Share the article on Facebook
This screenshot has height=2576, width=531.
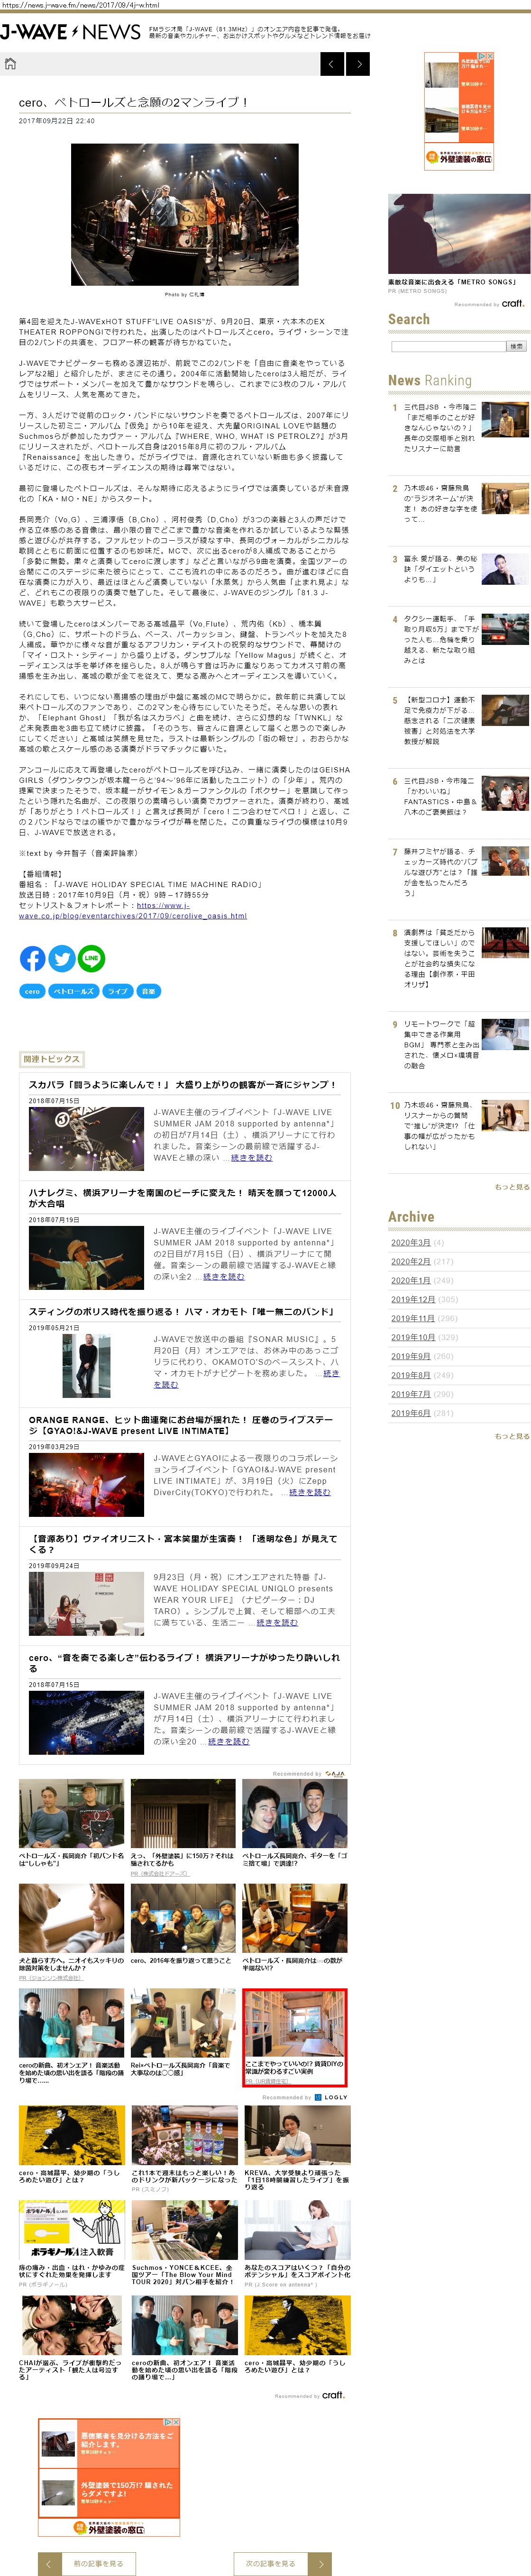click(x=32, y=958)
